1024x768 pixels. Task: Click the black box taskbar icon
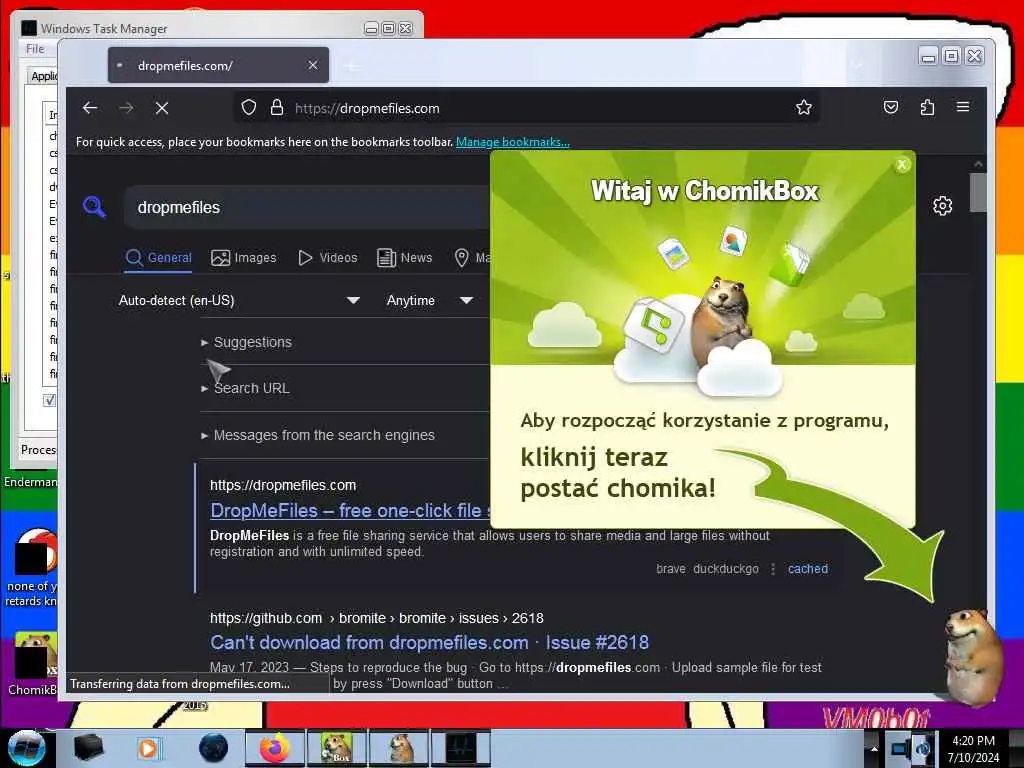click(88, 748)
